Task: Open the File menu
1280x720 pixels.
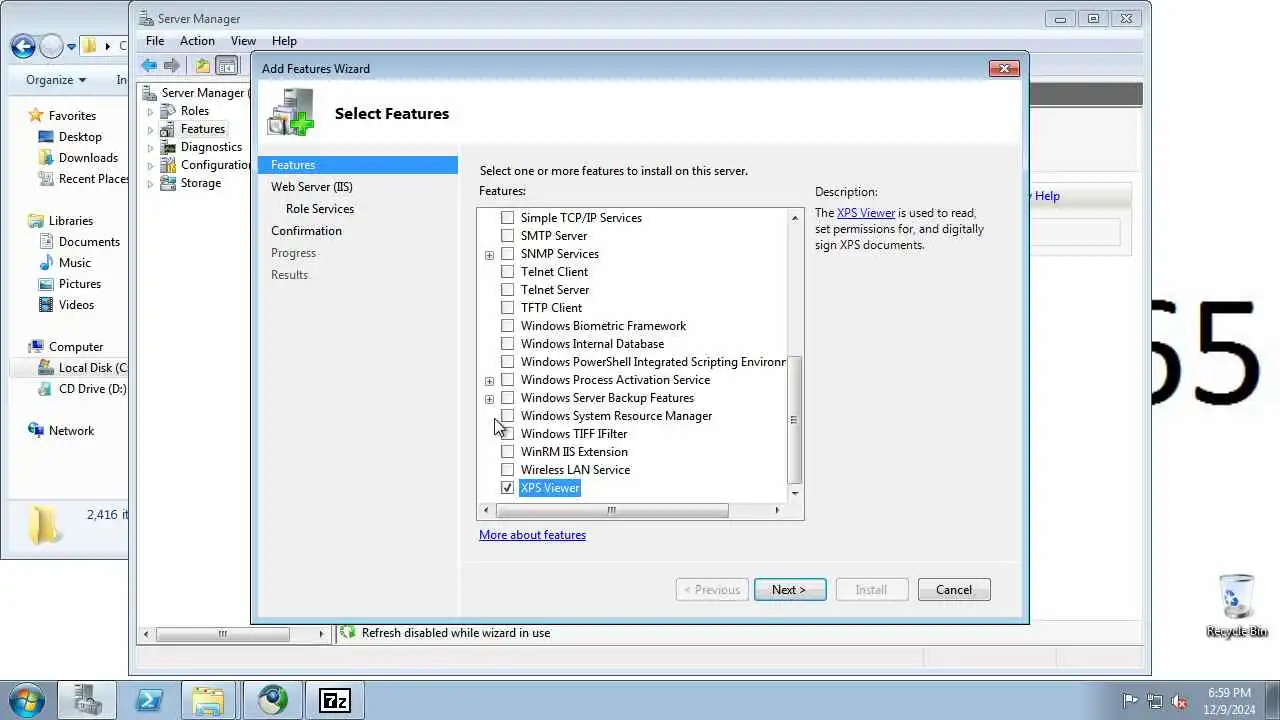Action: (155, 41)
